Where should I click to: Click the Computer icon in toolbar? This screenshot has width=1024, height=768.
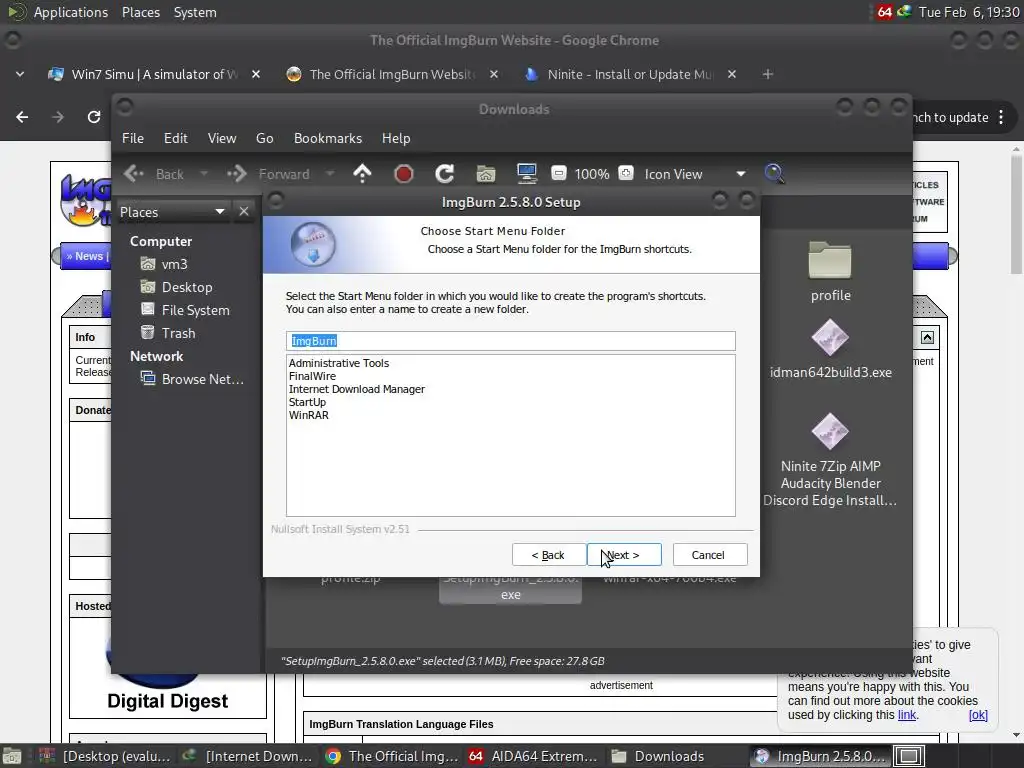click(x=526, y=174)
